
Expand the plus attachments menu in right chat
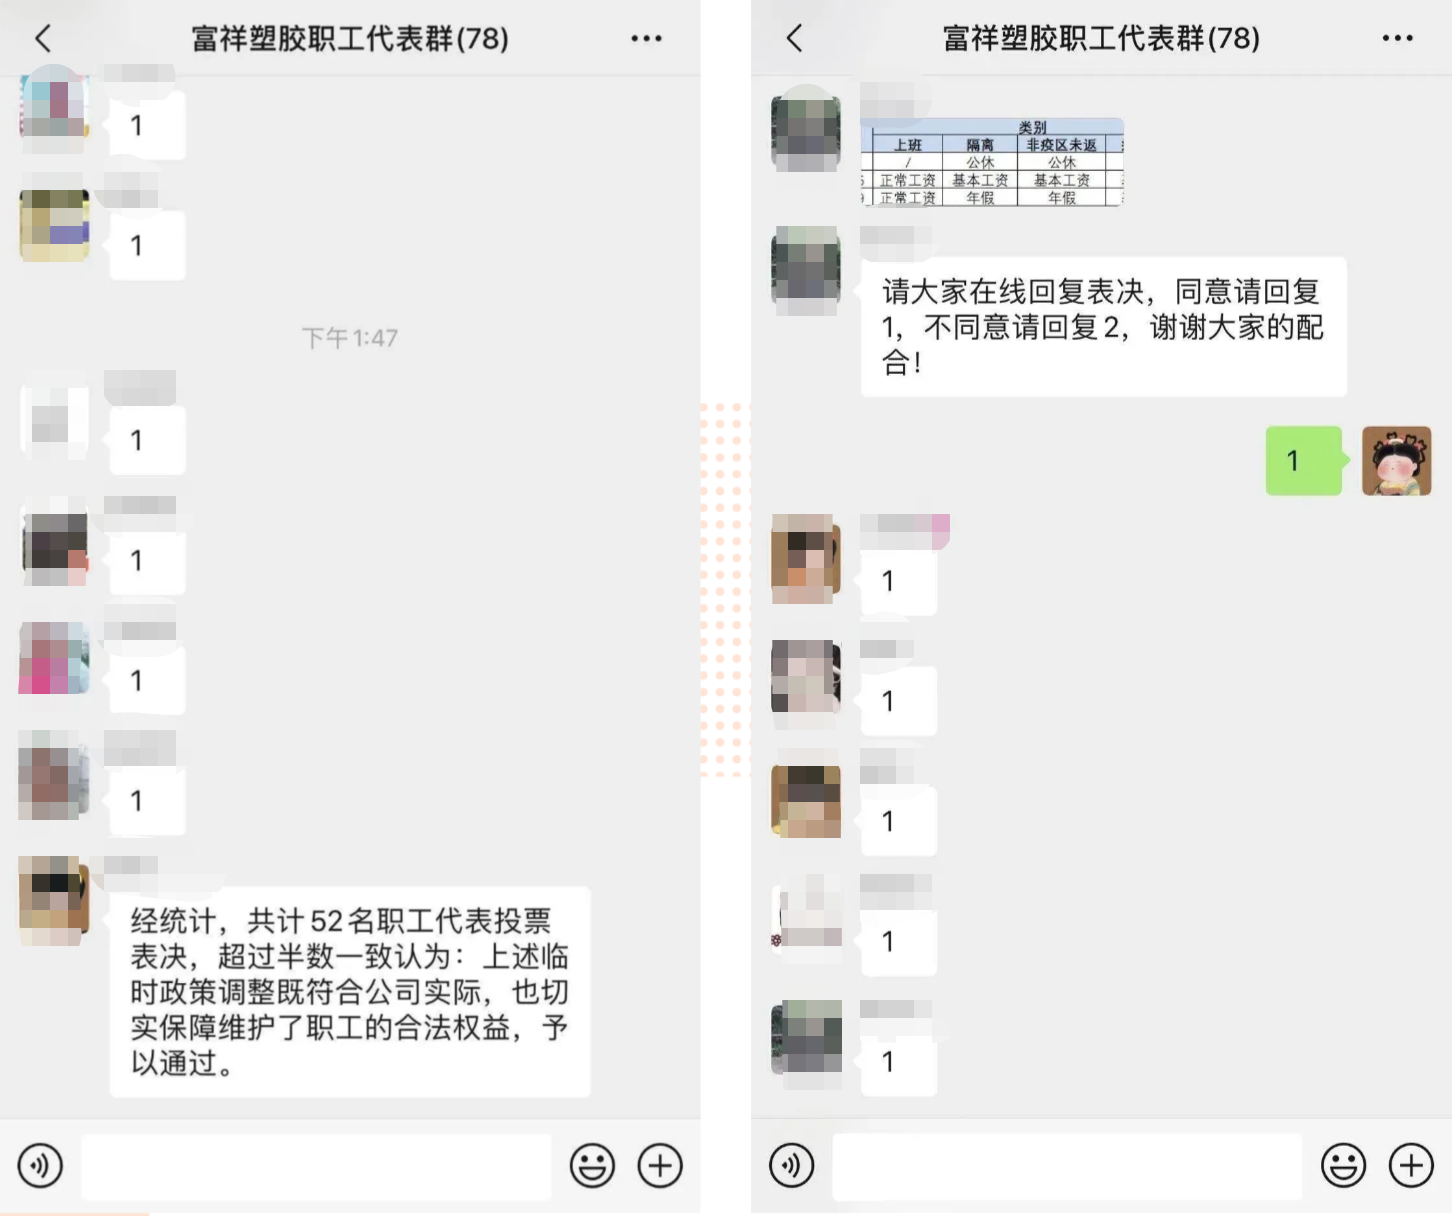(x=1411, y=1165)
